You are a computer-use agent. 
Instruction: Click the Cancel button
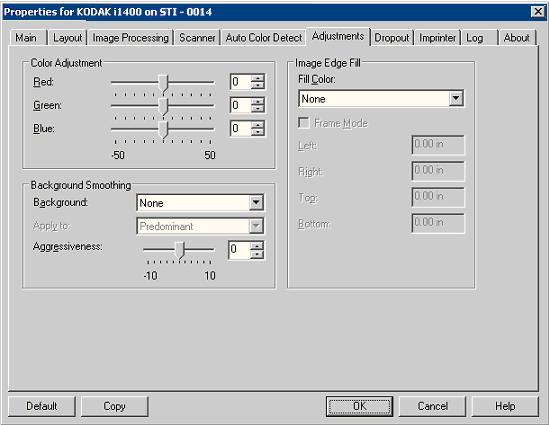[x=432, y=406]
